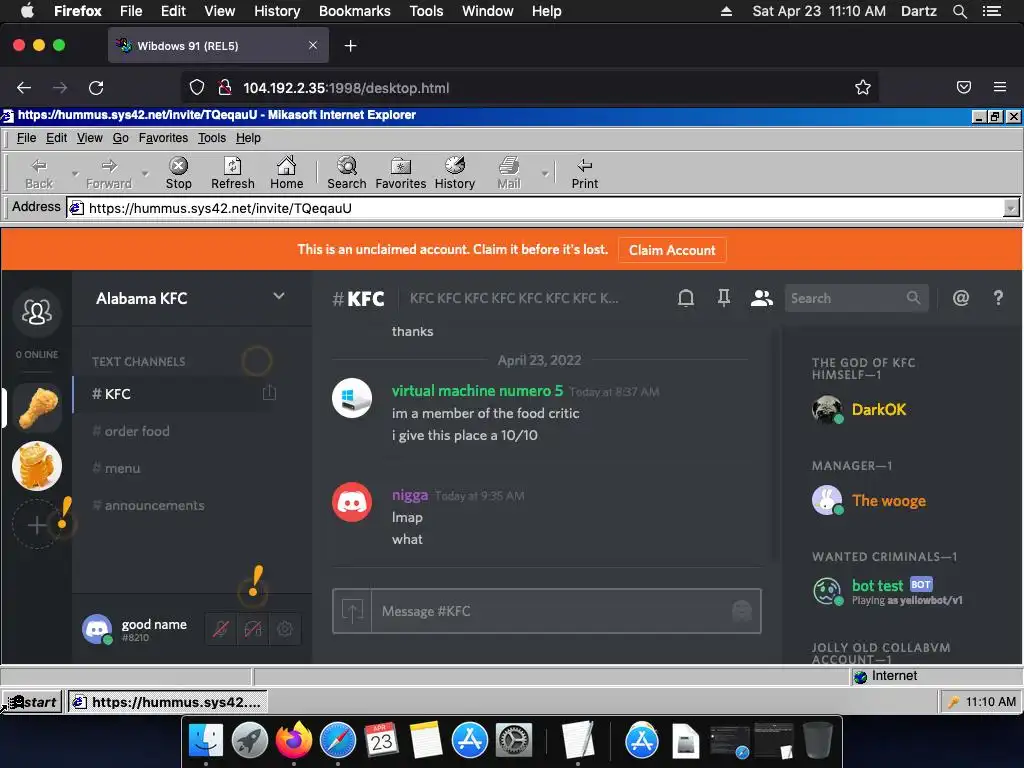The height and width of the screenshot is (768, 1024).
Task: Show pinned messages with the pin icon
Action: click(x=724, y=298)
